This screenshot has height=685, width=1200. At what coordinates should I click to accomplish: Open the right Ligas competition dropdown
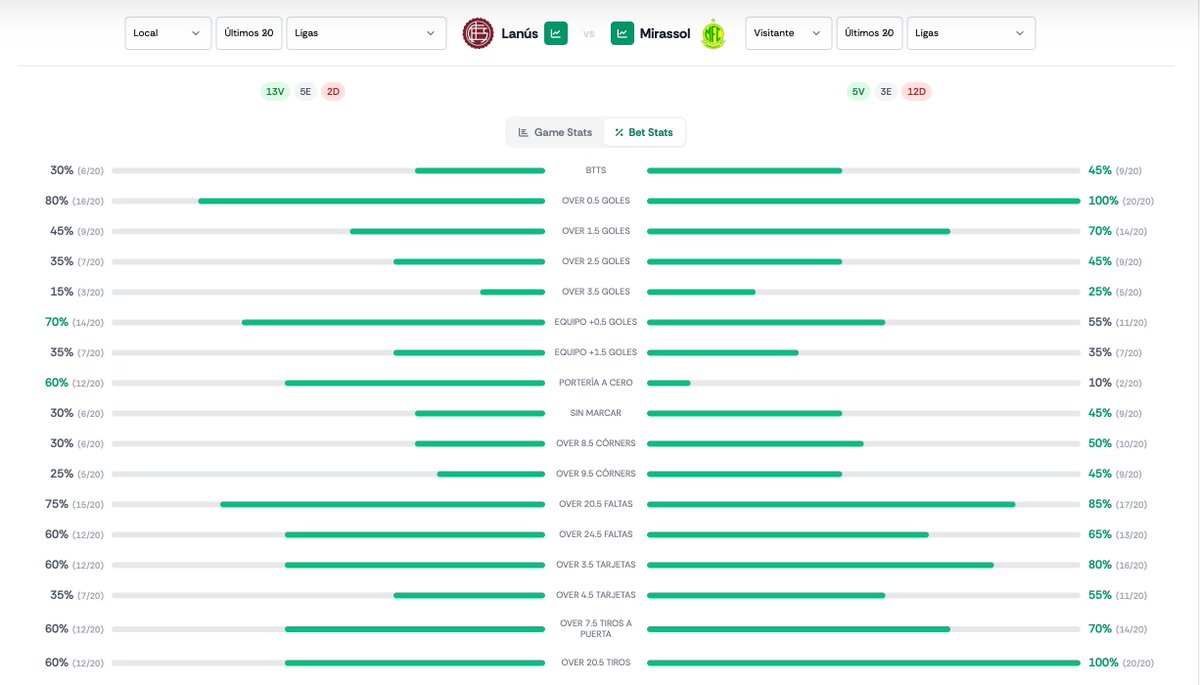coord(971,33)
